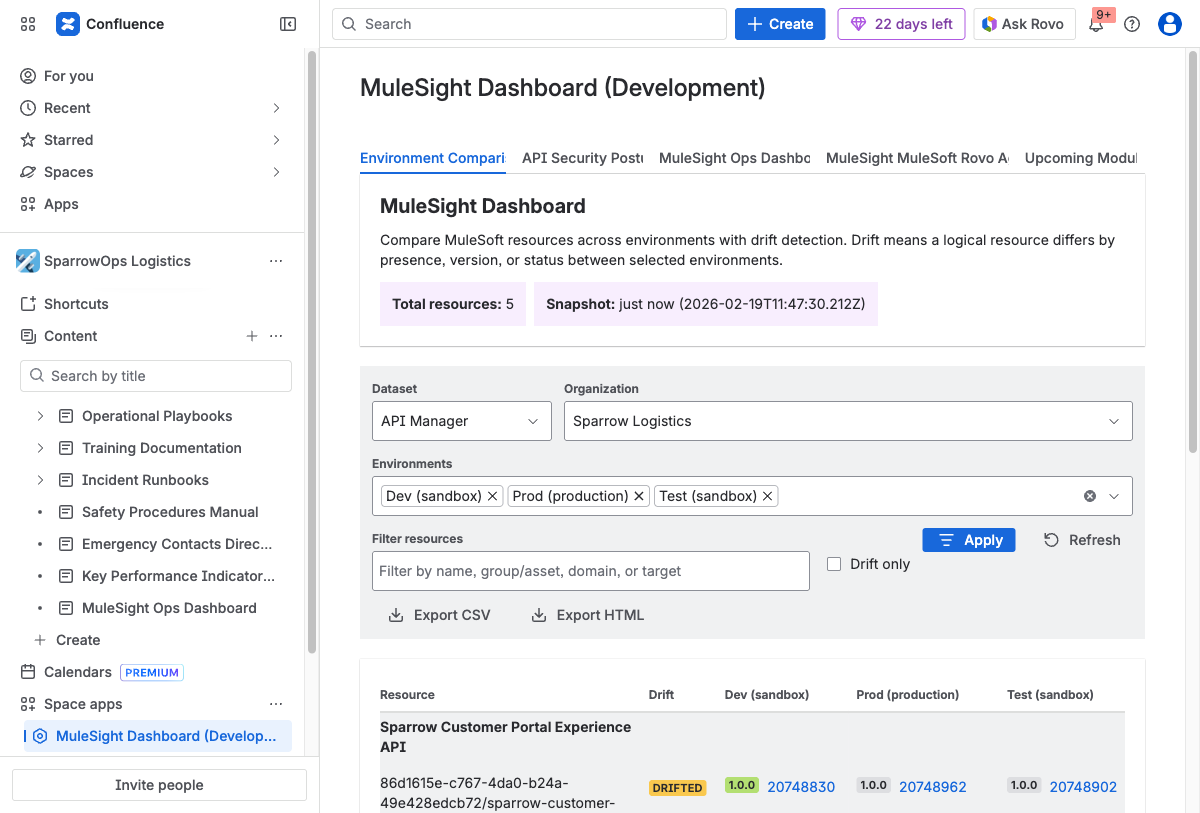This screenshot has width=1200, height=813.
Task: Open your profile avatar icon
Action: pyautogui.click(x=1169, y=23)
